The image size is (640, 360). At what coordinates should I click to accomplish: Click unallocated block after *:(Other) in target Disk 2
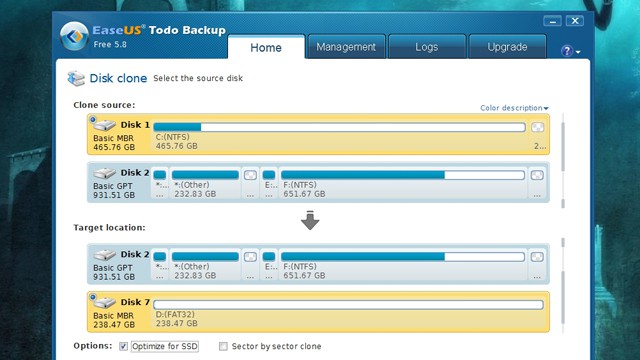tap(250, 257)
